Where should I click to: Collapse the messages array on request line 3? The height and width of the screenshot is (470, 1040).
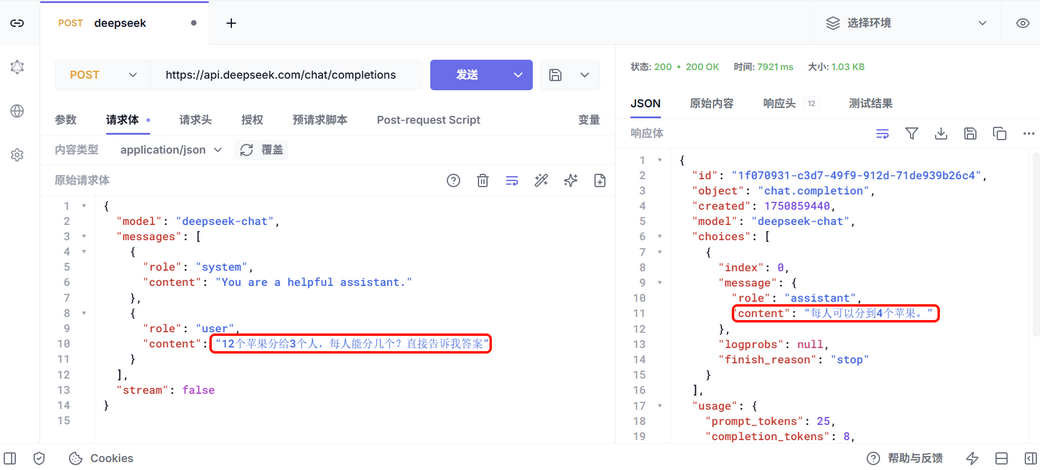click(x=84, y=237)
